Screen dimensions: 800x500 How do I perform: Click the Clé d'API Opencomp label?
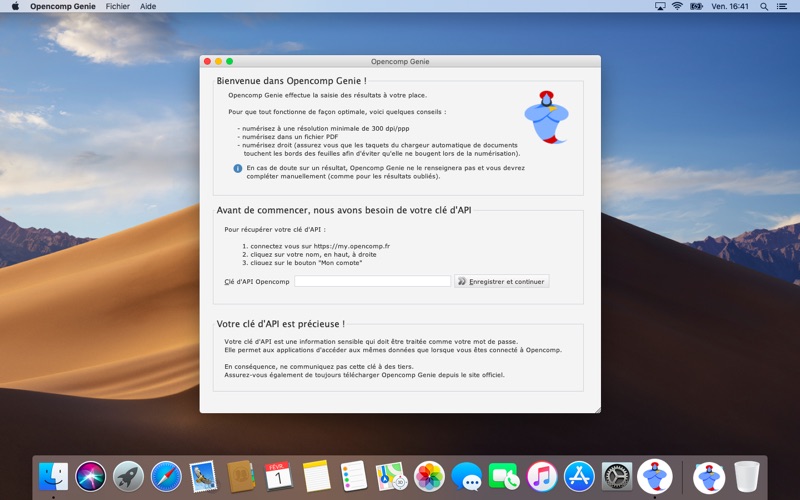coord(257,282)
